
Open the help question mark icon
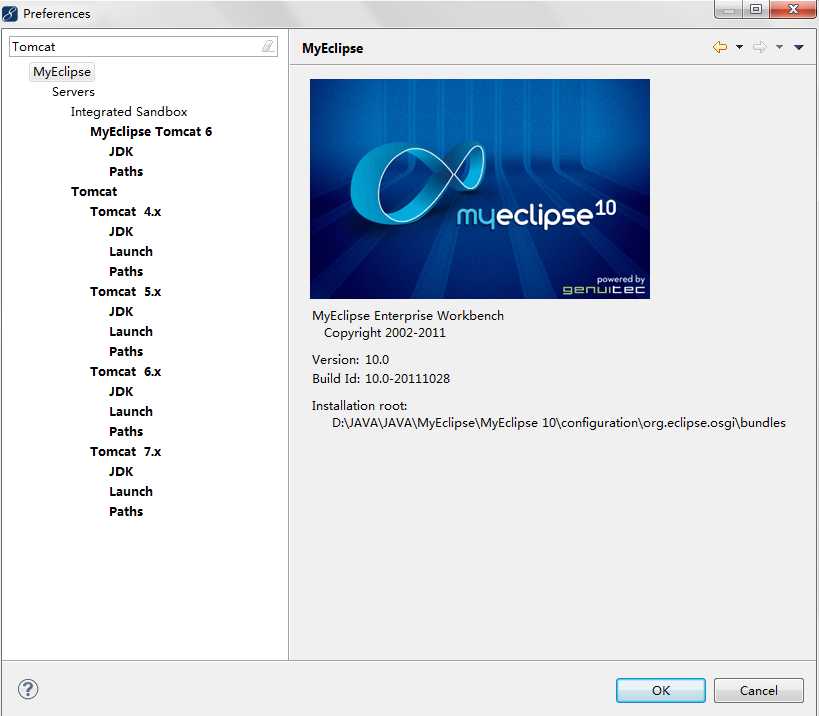click(28, 689)
